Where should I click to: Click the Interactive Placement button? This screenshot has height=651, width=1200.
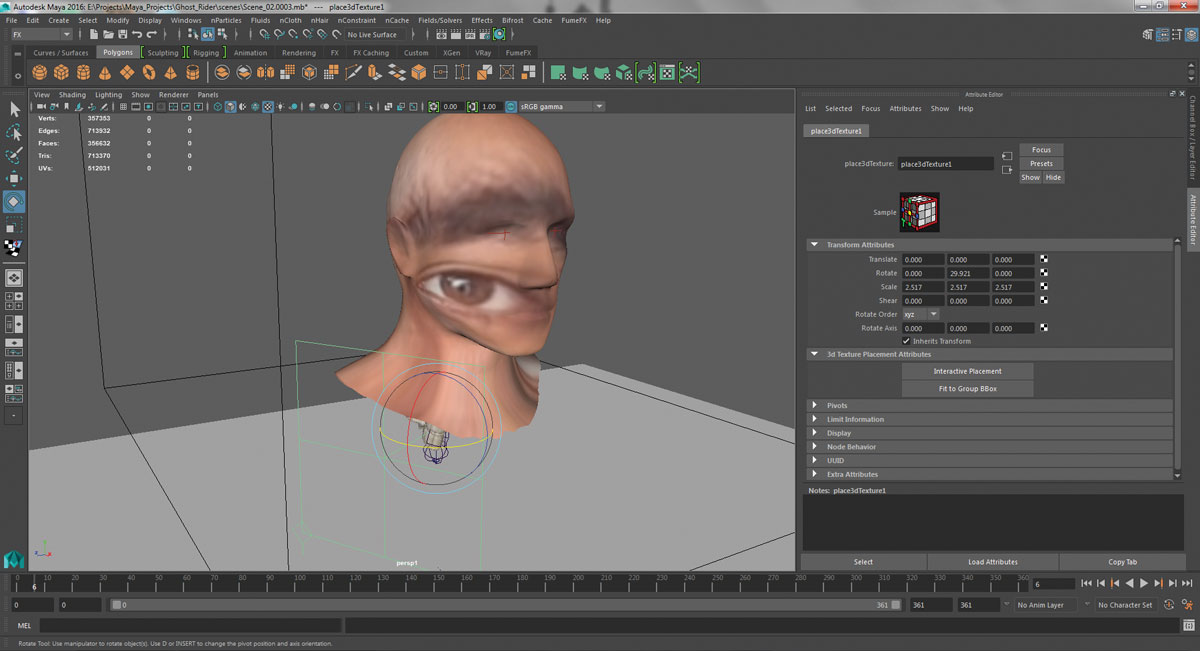967,371
